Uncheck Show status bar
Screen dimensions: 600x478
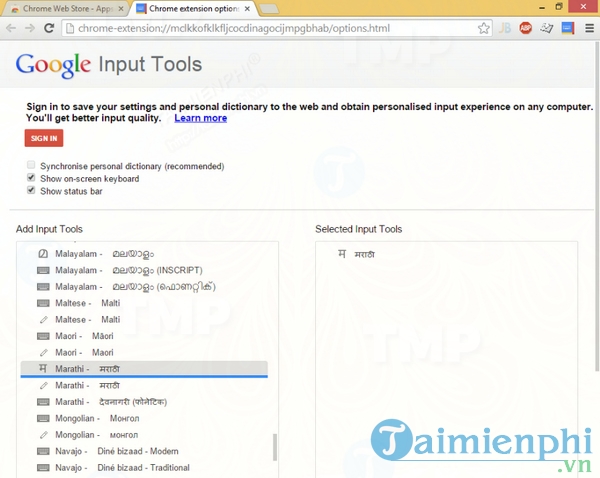pos(31,190)
